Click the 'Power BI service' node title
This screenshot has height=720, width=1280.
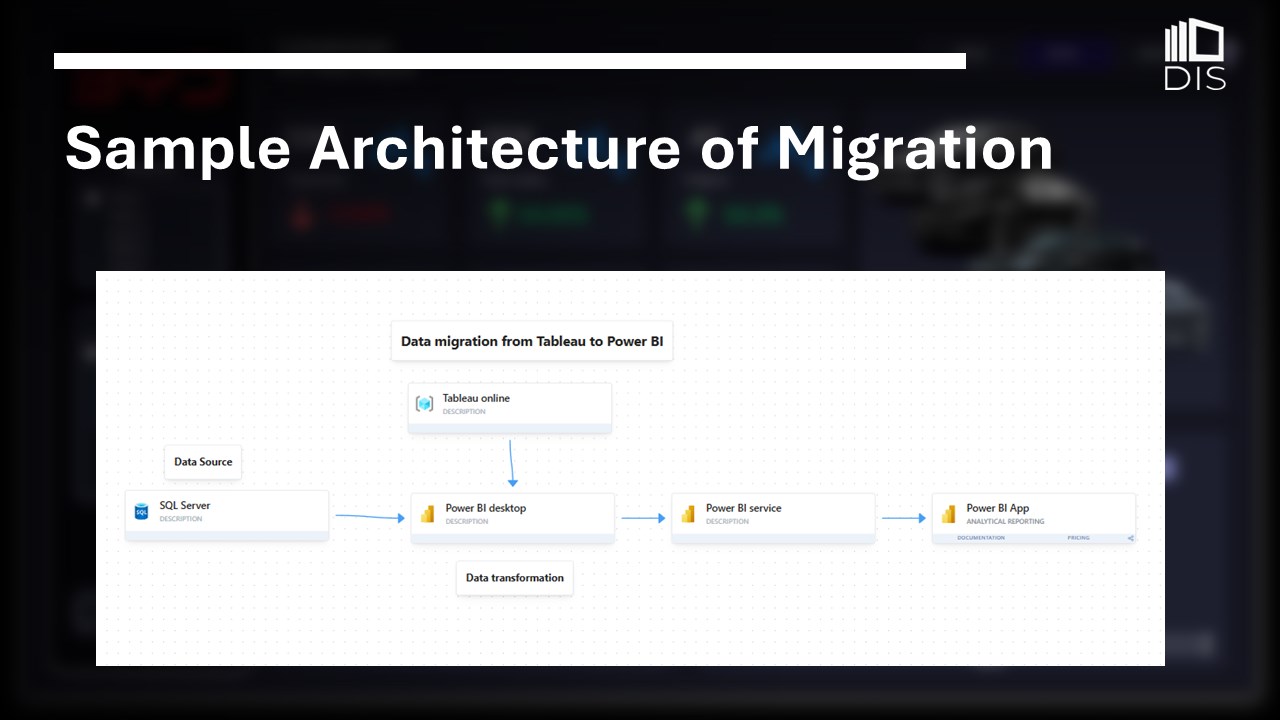click(744, 508)
